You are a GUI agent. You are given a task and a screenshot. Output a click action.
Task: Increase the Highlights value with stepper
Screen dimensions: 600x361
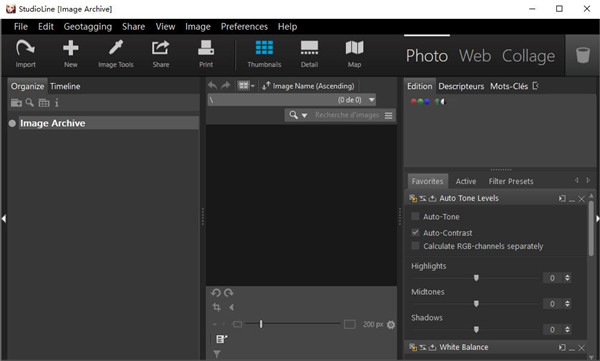tap(567, 276)
